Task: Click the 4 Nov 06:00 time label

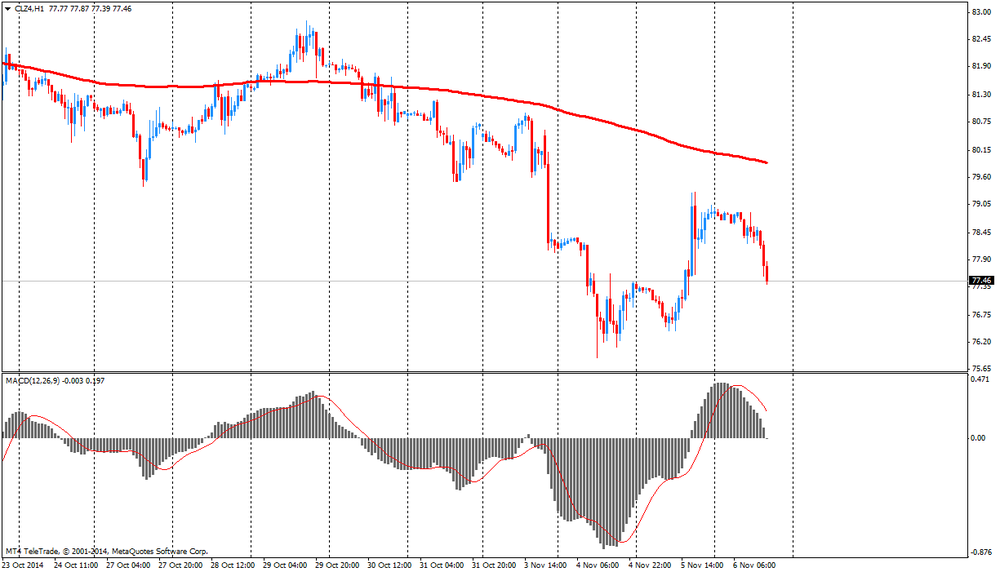Action: (x=598, y=565)
